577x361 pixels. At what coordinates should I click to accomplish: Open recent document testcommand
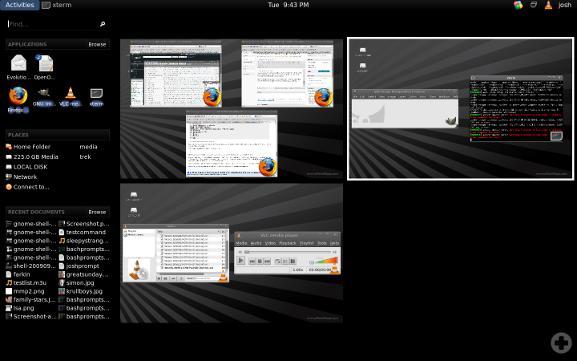[82, 232]
